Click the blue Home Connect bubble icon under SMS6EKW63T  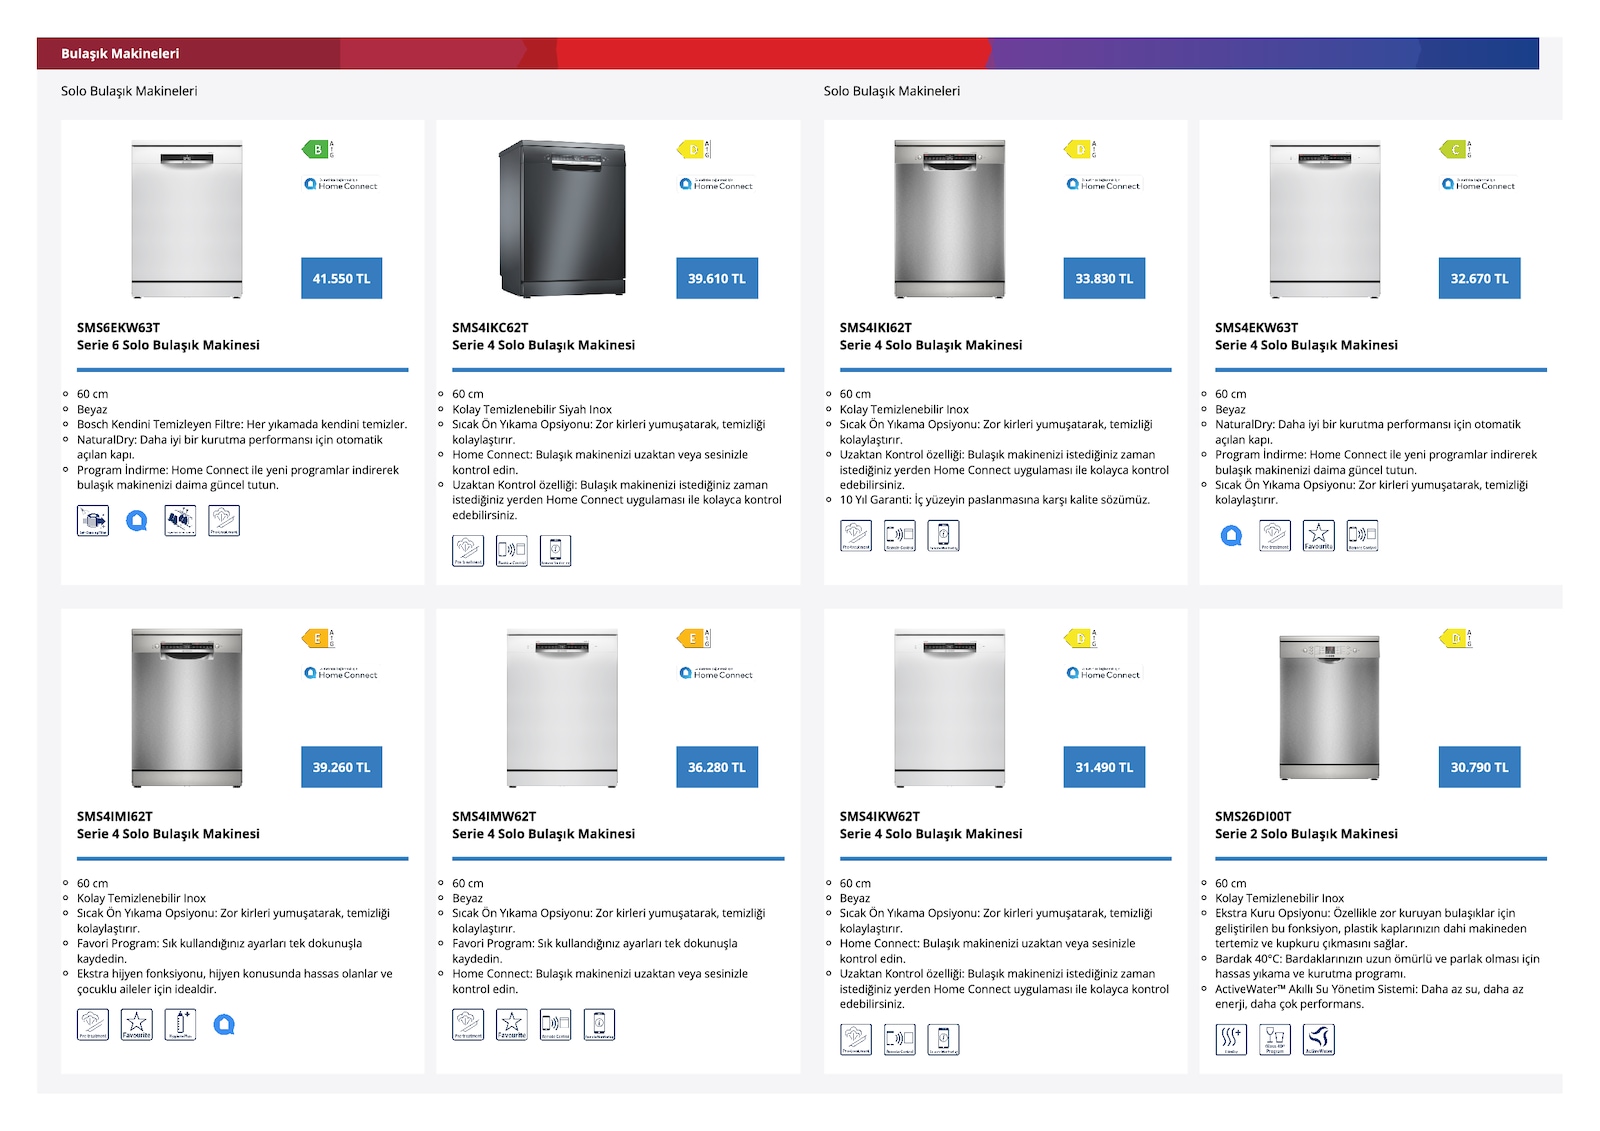(137, 520)
